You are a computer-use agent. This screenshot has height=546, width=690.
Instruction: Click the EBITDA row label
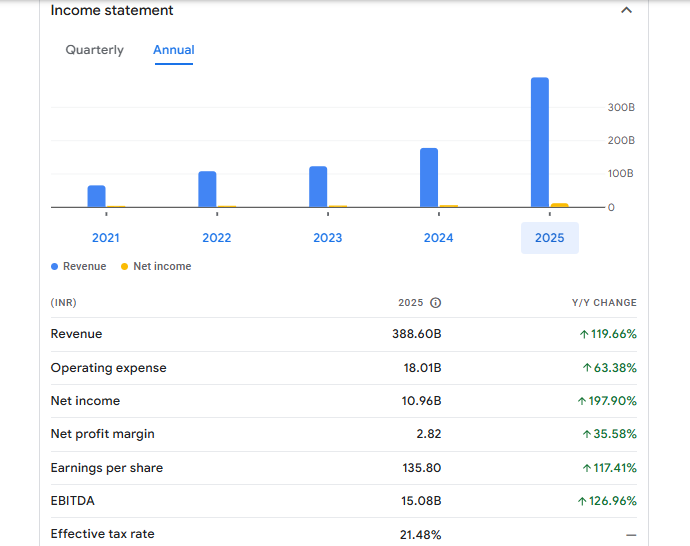point(73,501)
